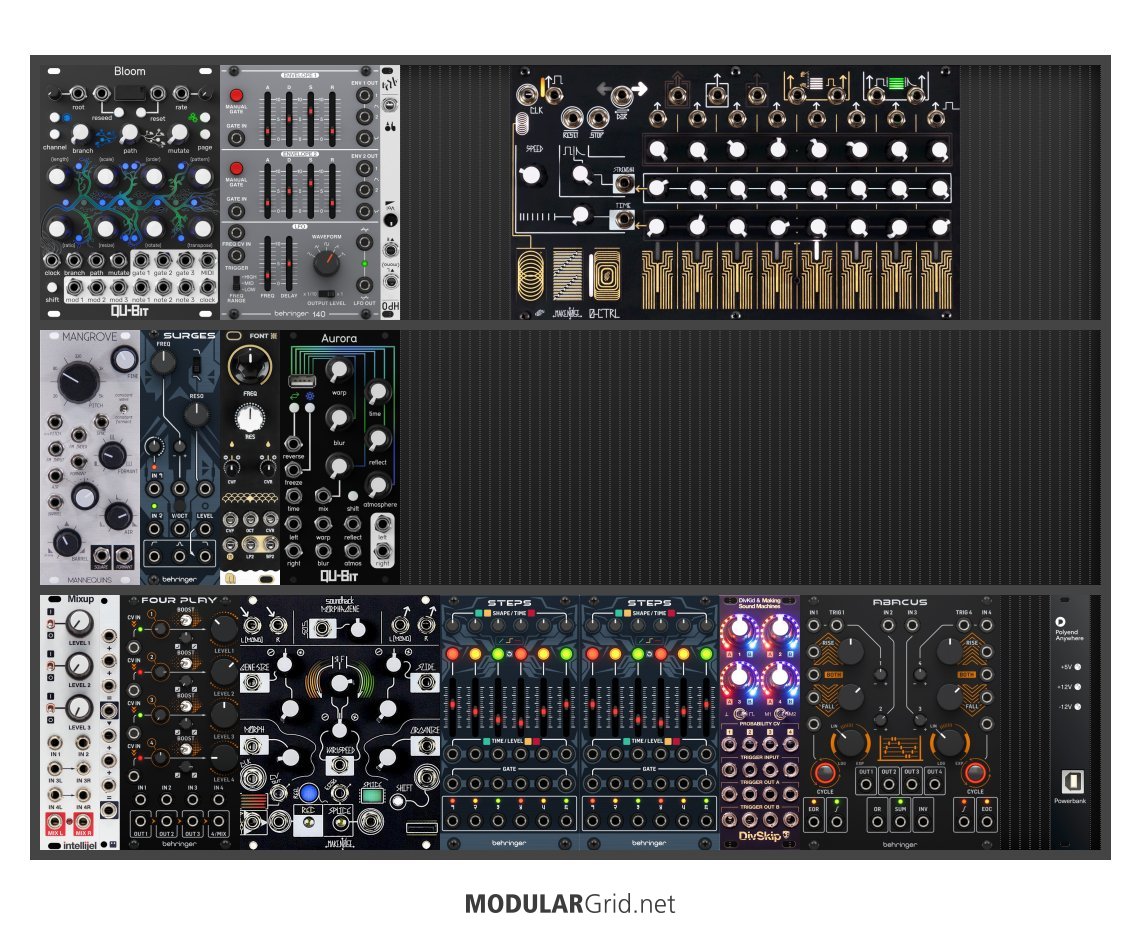Image resolution: width=1141 pixels, height=925 pixels.
Task: Click the LEVEL 1 knob on Mixup
Action: coord(79,624)
